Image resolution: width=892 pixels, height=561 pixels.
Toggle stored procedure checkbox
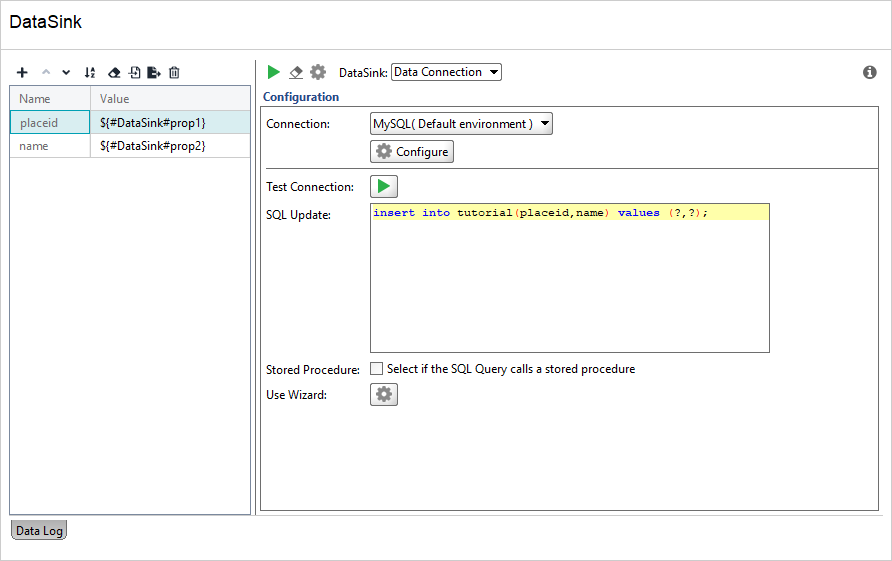tap(377, 369)
